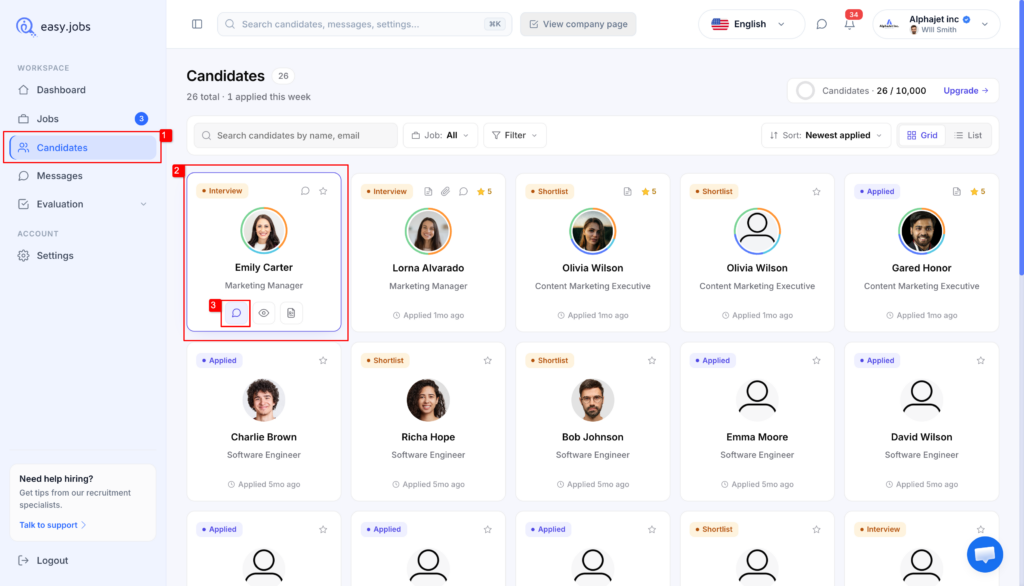Click Richa Hope's profile photo
The width and height of the screenshot is (1024, 586).
pos(428,400)
